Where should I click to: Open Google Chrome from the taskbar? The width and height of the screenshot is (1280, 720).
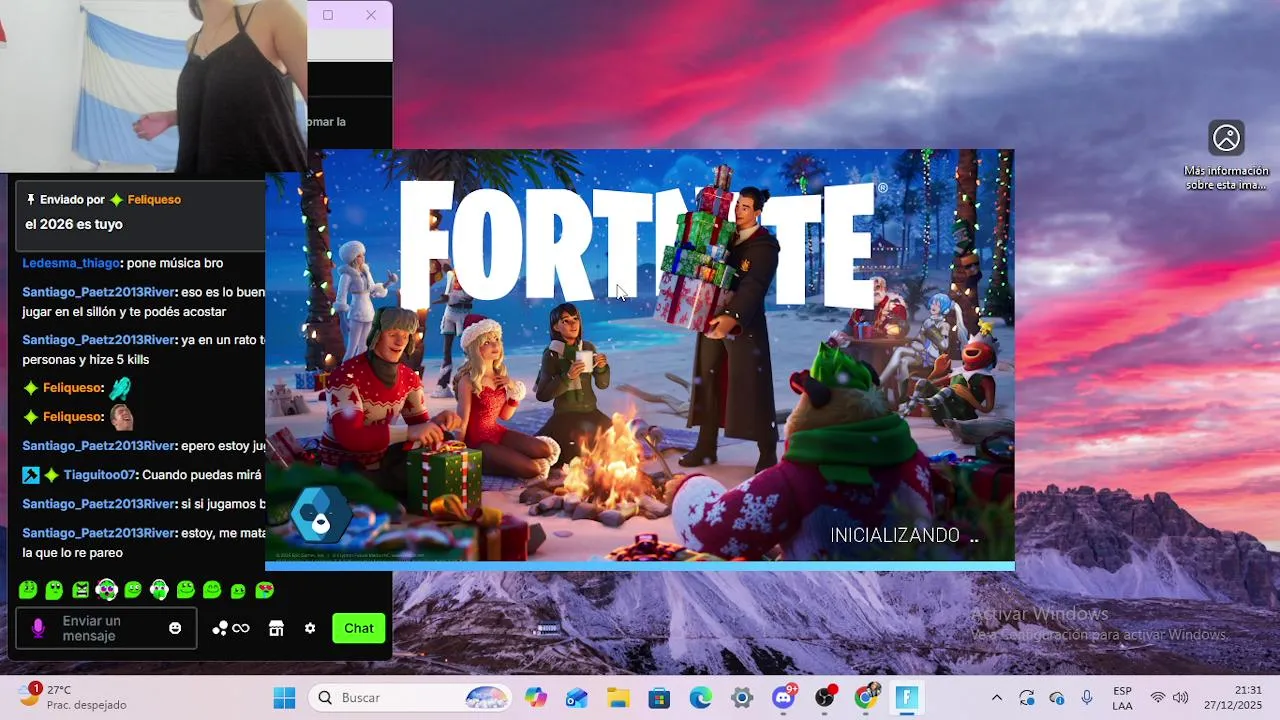[x=866, y=697]
